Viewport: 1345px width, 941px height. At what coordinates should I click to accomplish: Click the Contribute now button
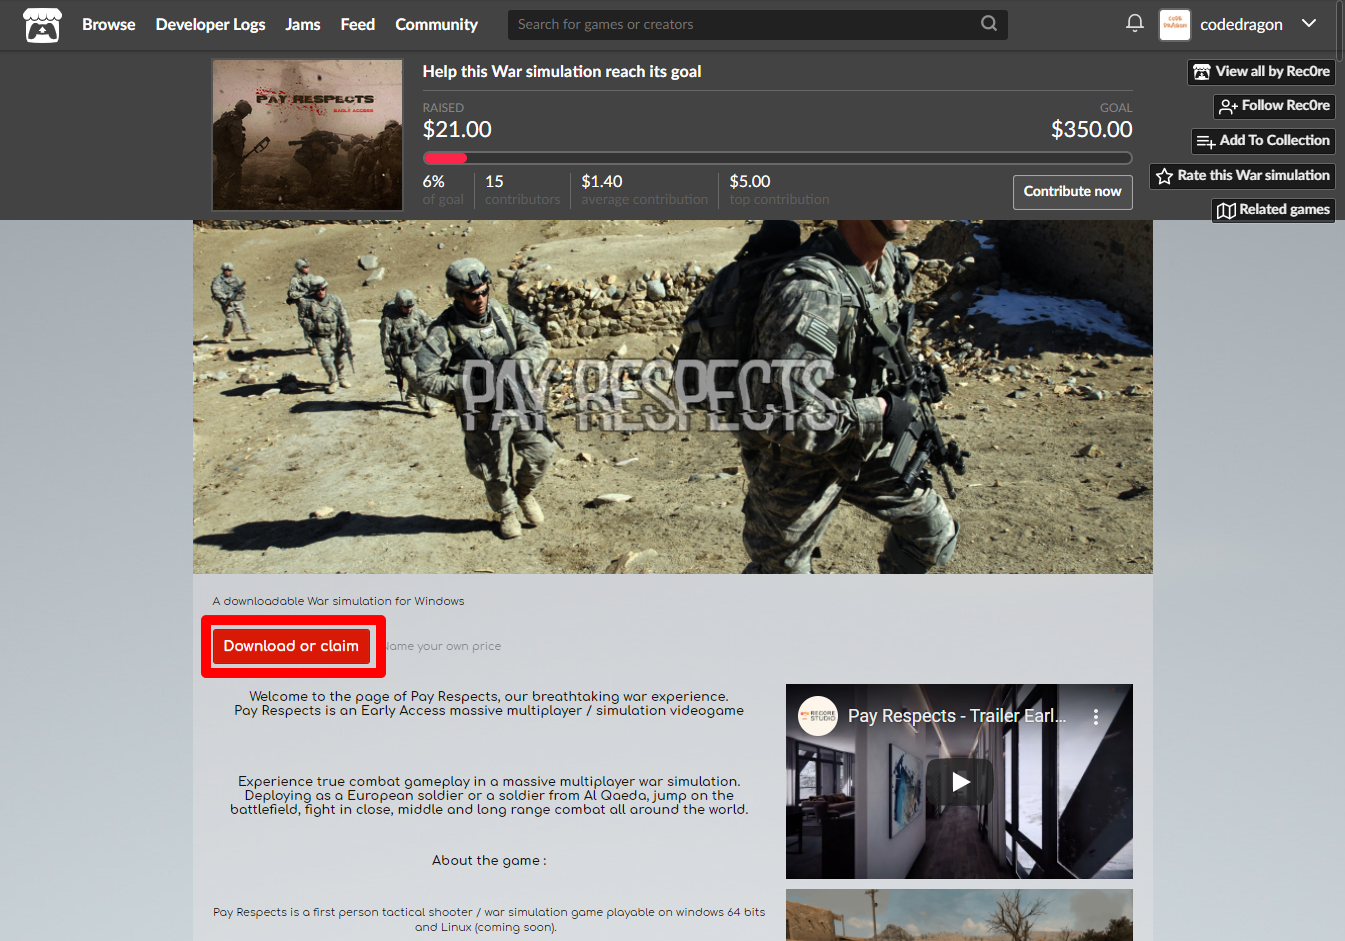(x=1072, y=192)
